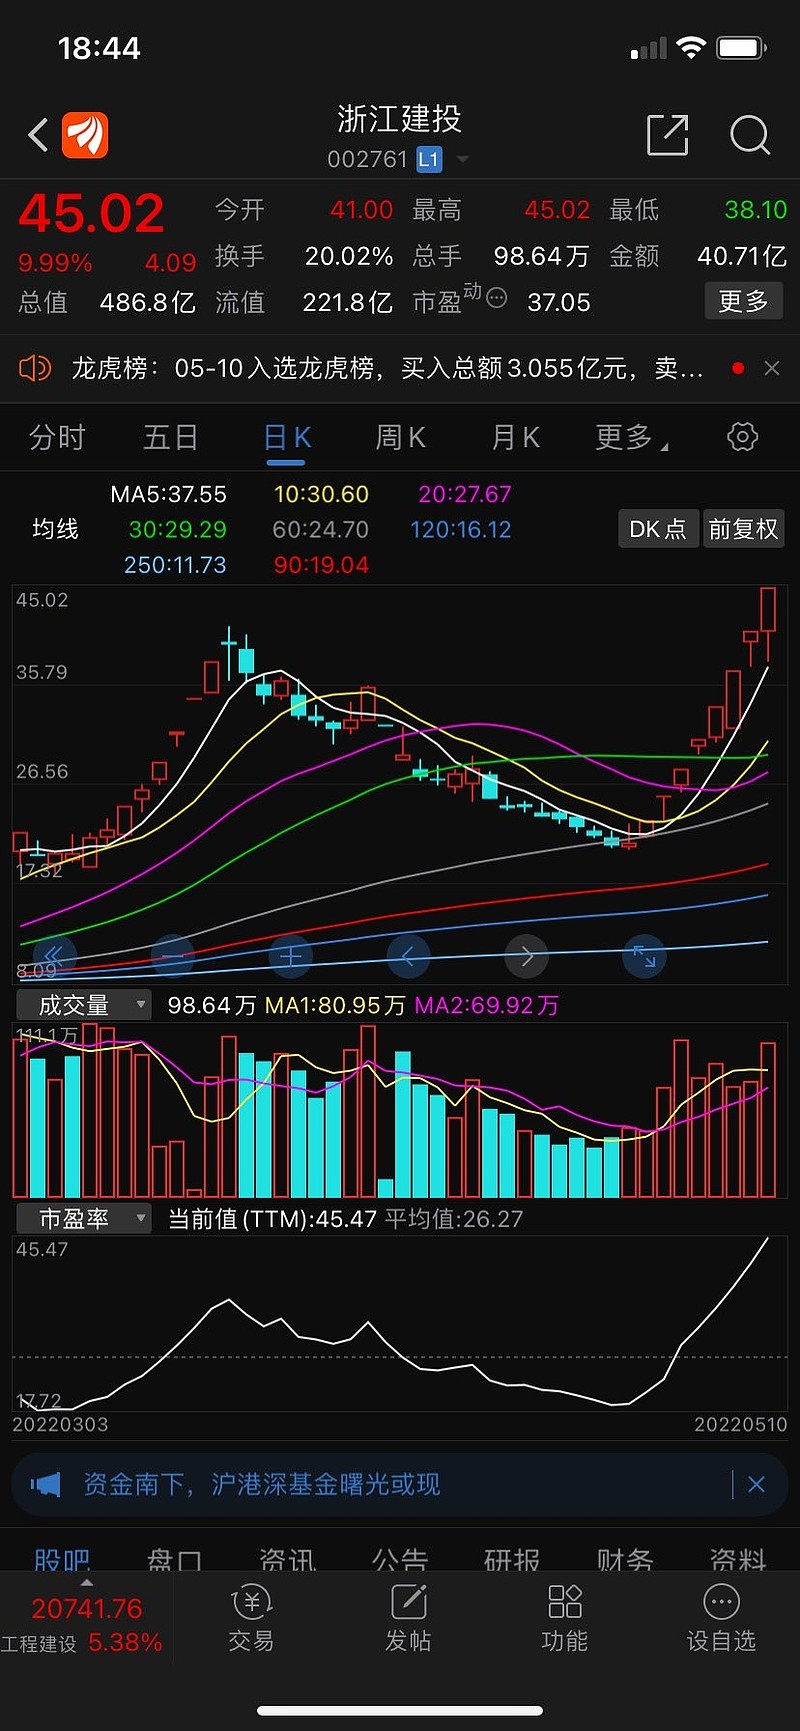The width and height of the screenshot is (800, 1731).
Task: Tap the search magnifier icon
Action: click(x=749, y=135)
